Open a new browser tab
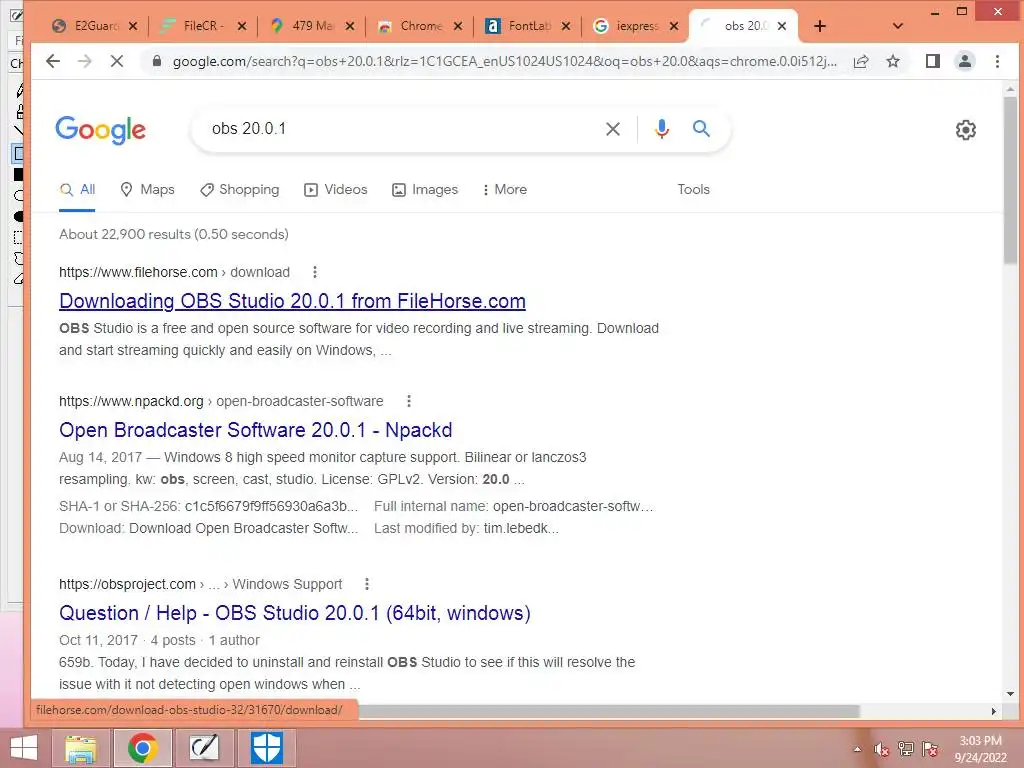The height and width of the screenshot is (768, 1024). pyautogui.click(x=820, y=26)
